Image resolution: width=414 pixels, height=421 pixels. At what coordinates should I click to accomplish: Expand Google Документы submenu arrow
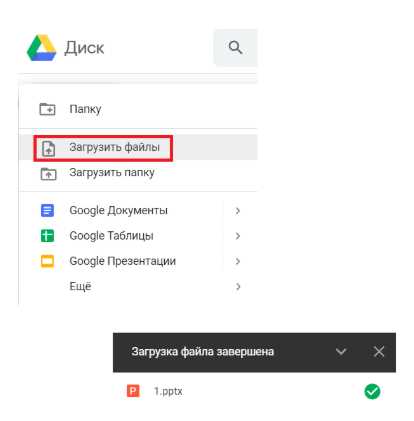point(238,211)
